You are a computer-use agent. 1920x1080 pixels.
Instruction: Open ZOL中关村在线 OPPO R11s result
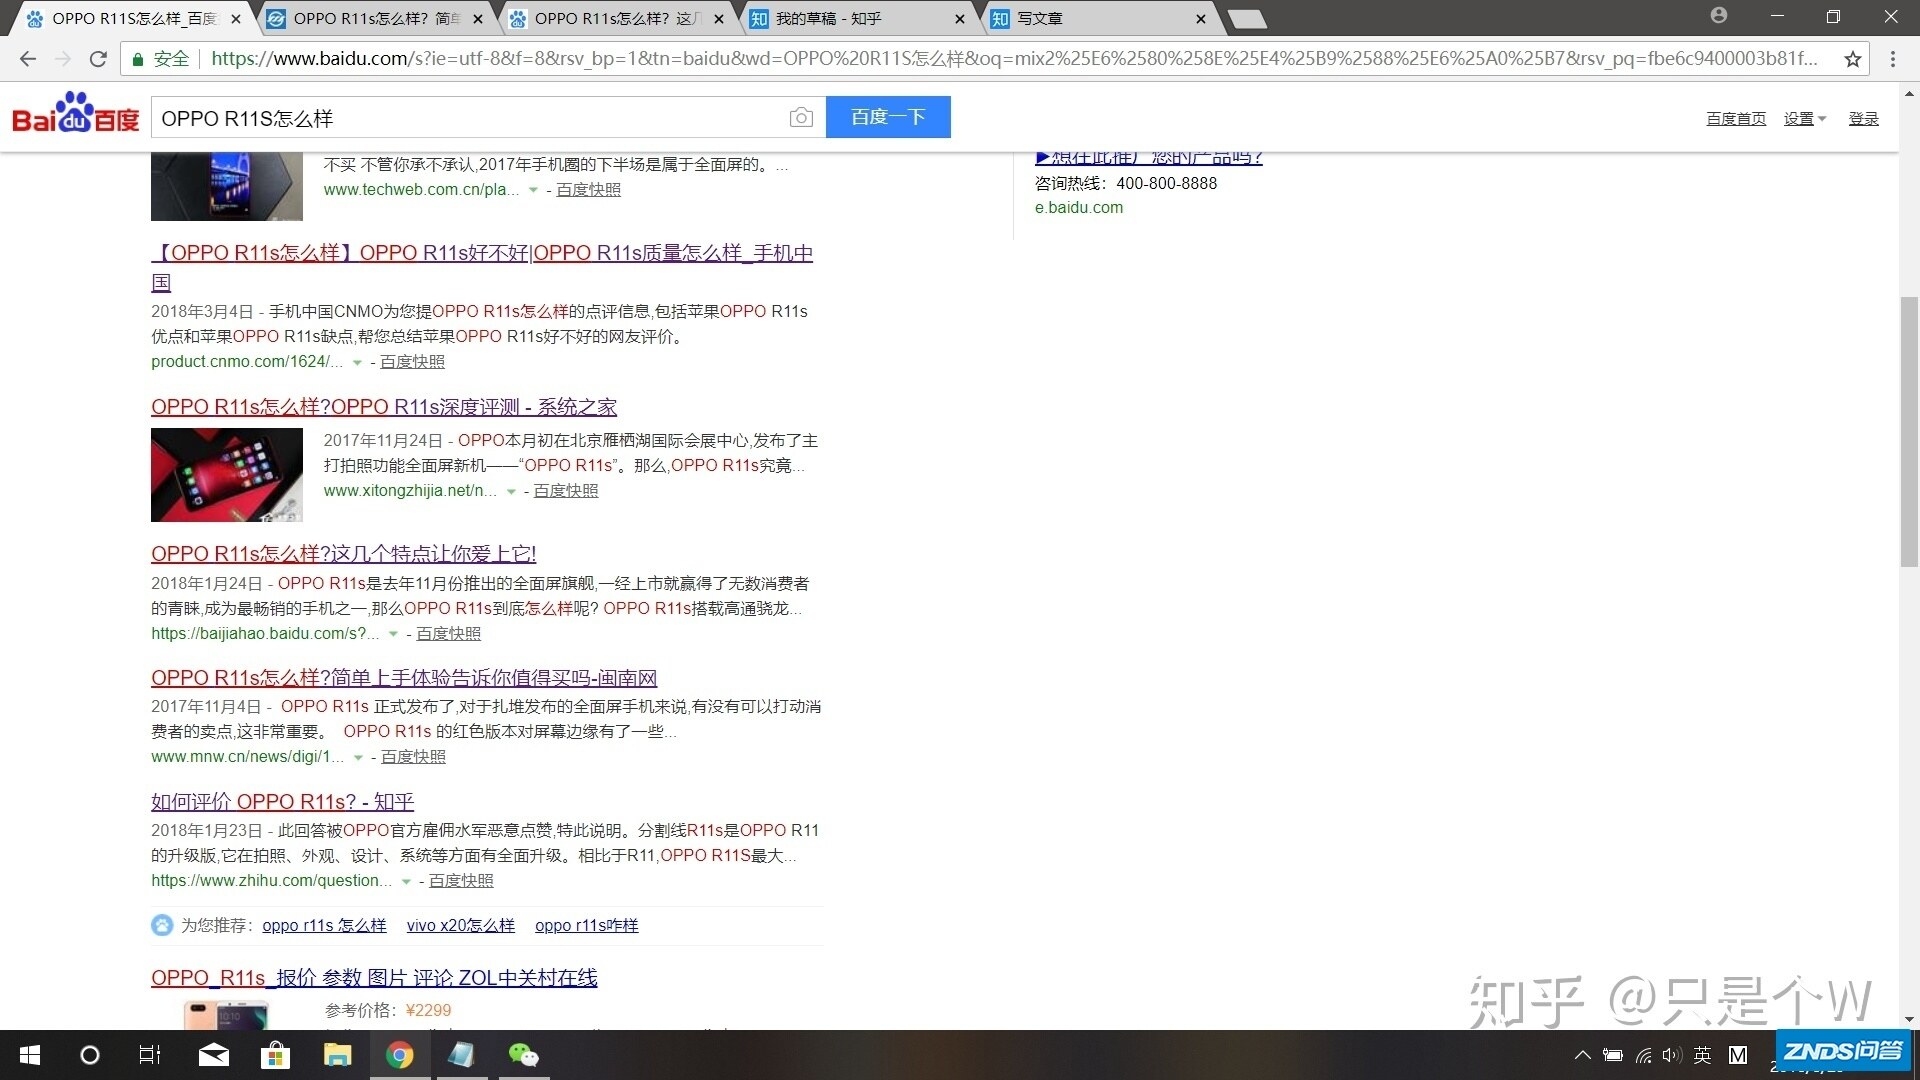pos(374,978)
